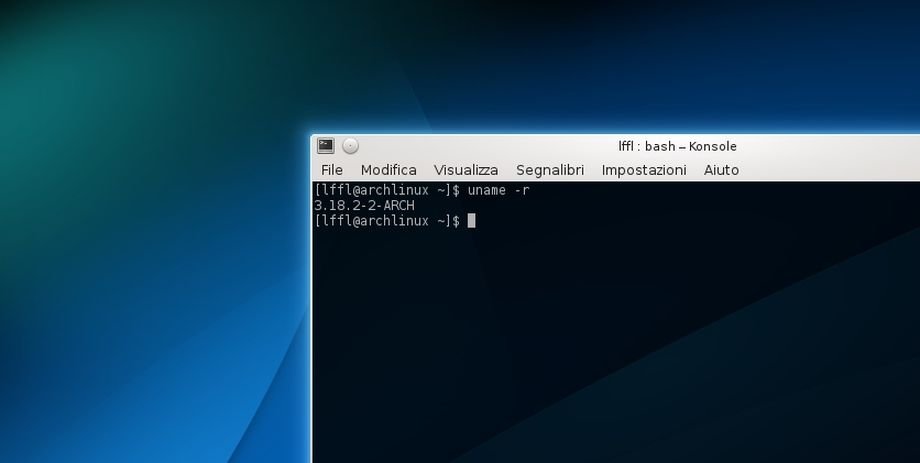Click the round pin-on-all-desktops button
The height and width of the screenshot is (463, 920).
(350, 146)
